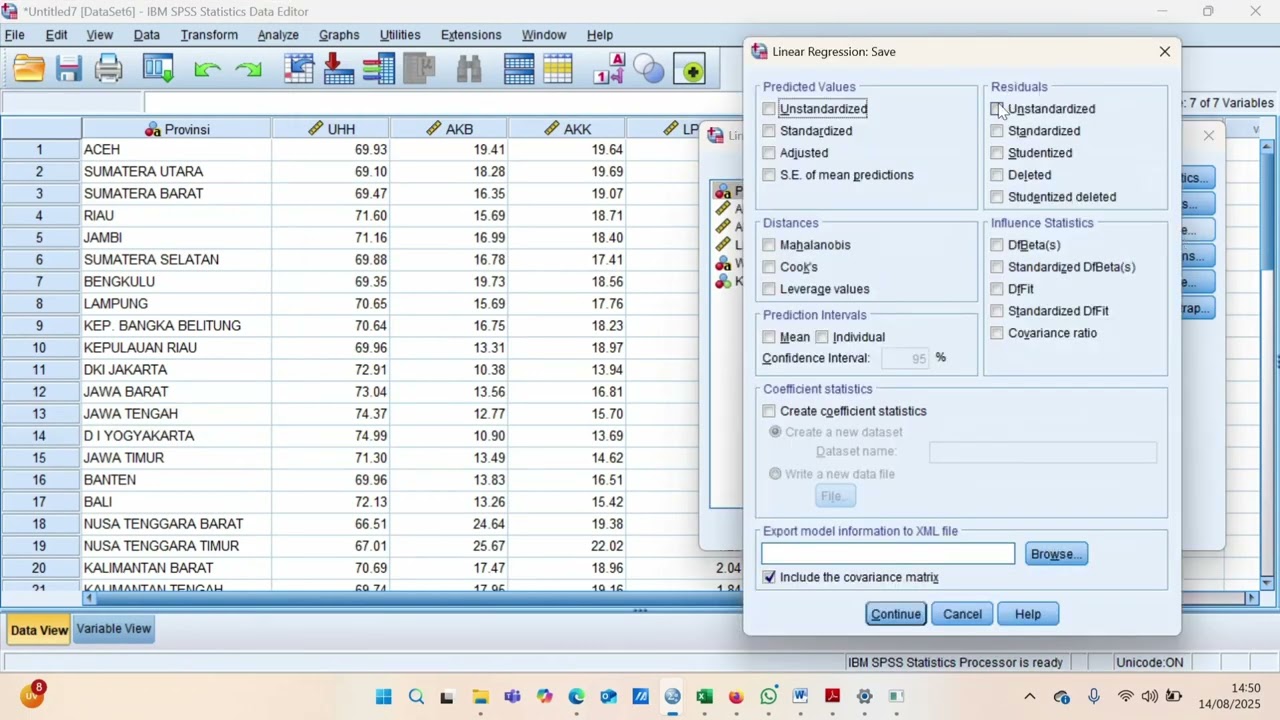Open the Graphs menu
The height and width of the screenshot is (720, 1280).
339,35
